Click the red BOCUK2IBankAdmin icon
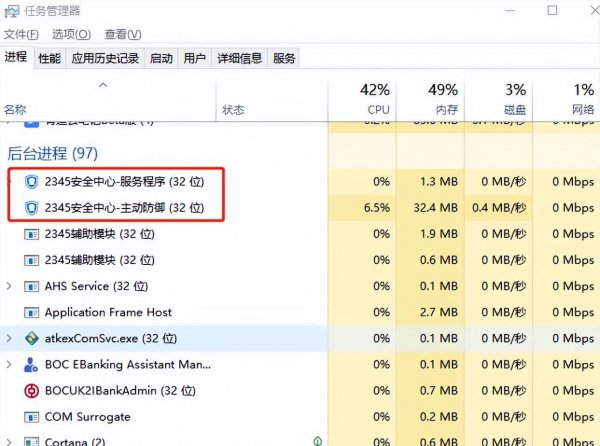 pos(31,391)
